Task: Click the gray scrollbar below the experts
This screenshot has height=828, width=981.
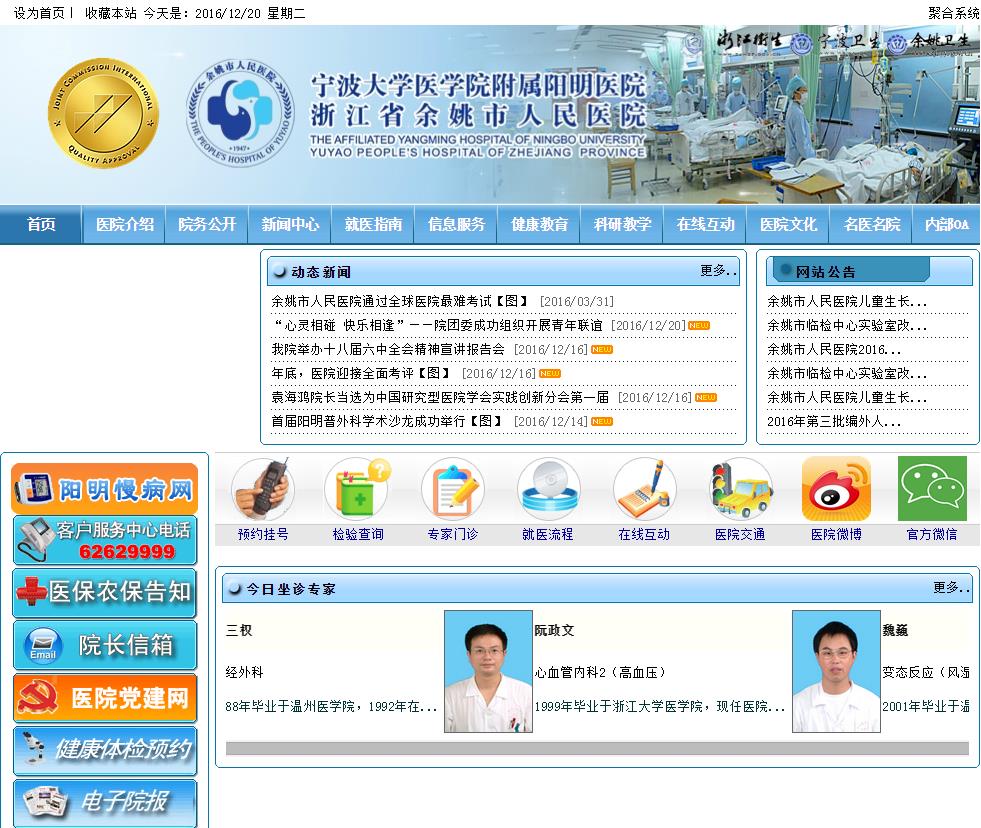Action: point(597,749)
